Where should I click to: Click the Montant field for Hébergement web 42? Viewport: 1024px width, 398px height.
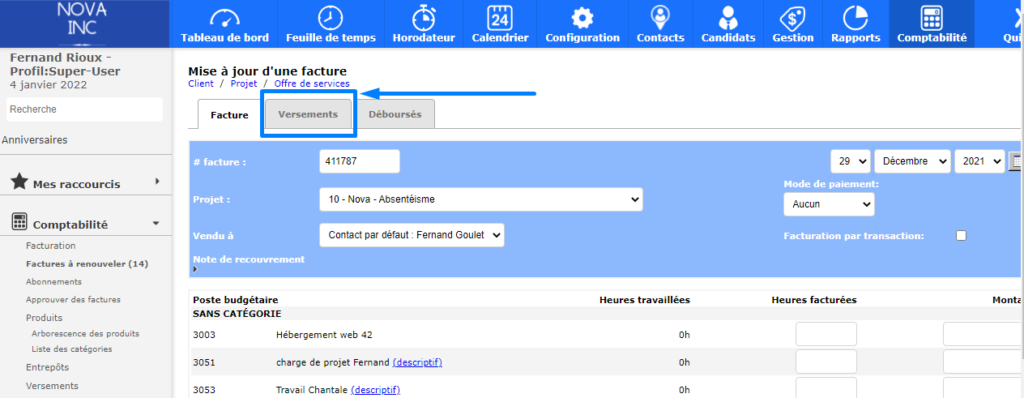click(x=983, y=335)
